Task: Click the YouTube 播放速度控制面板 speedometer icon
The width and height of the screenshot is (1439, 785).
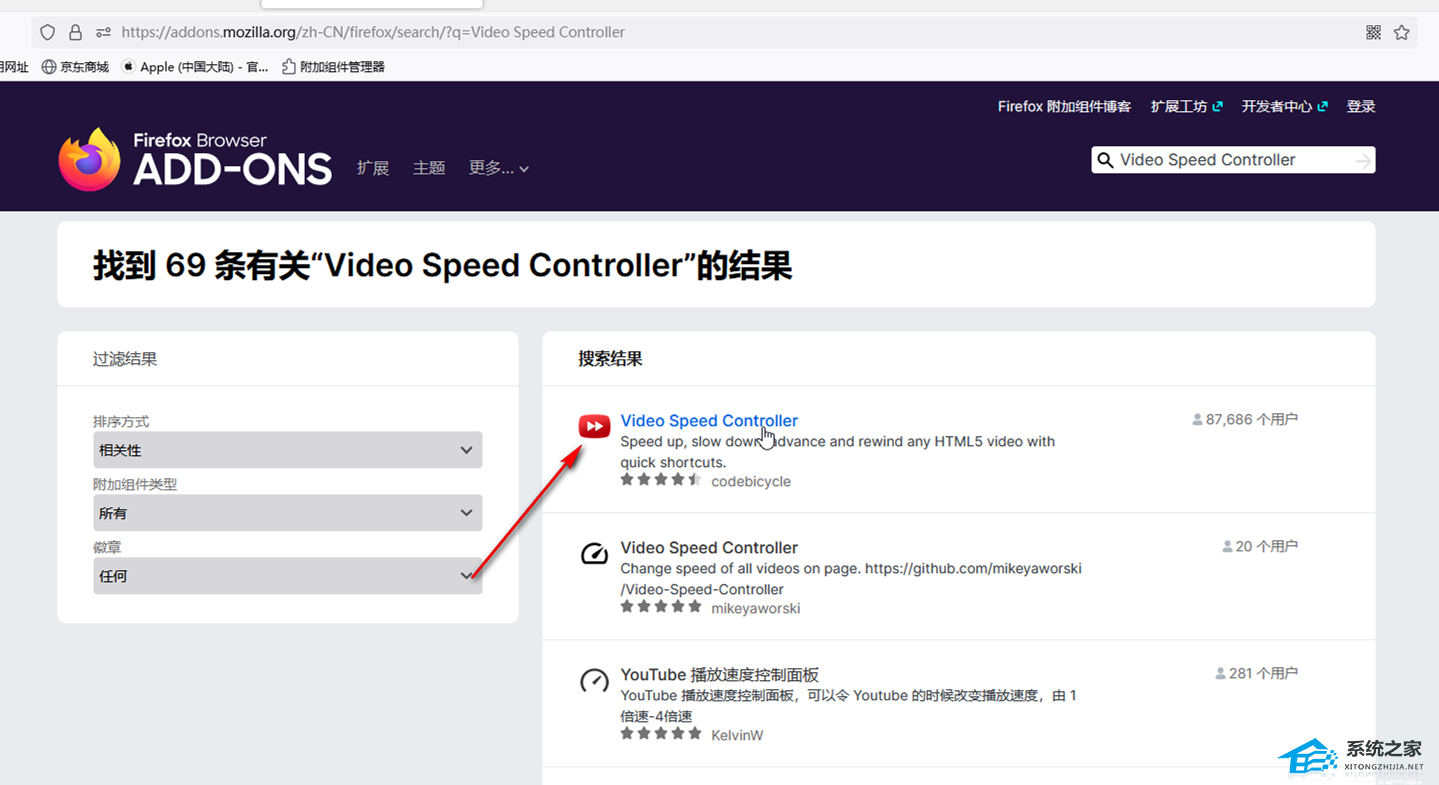Action: point(594,681)
